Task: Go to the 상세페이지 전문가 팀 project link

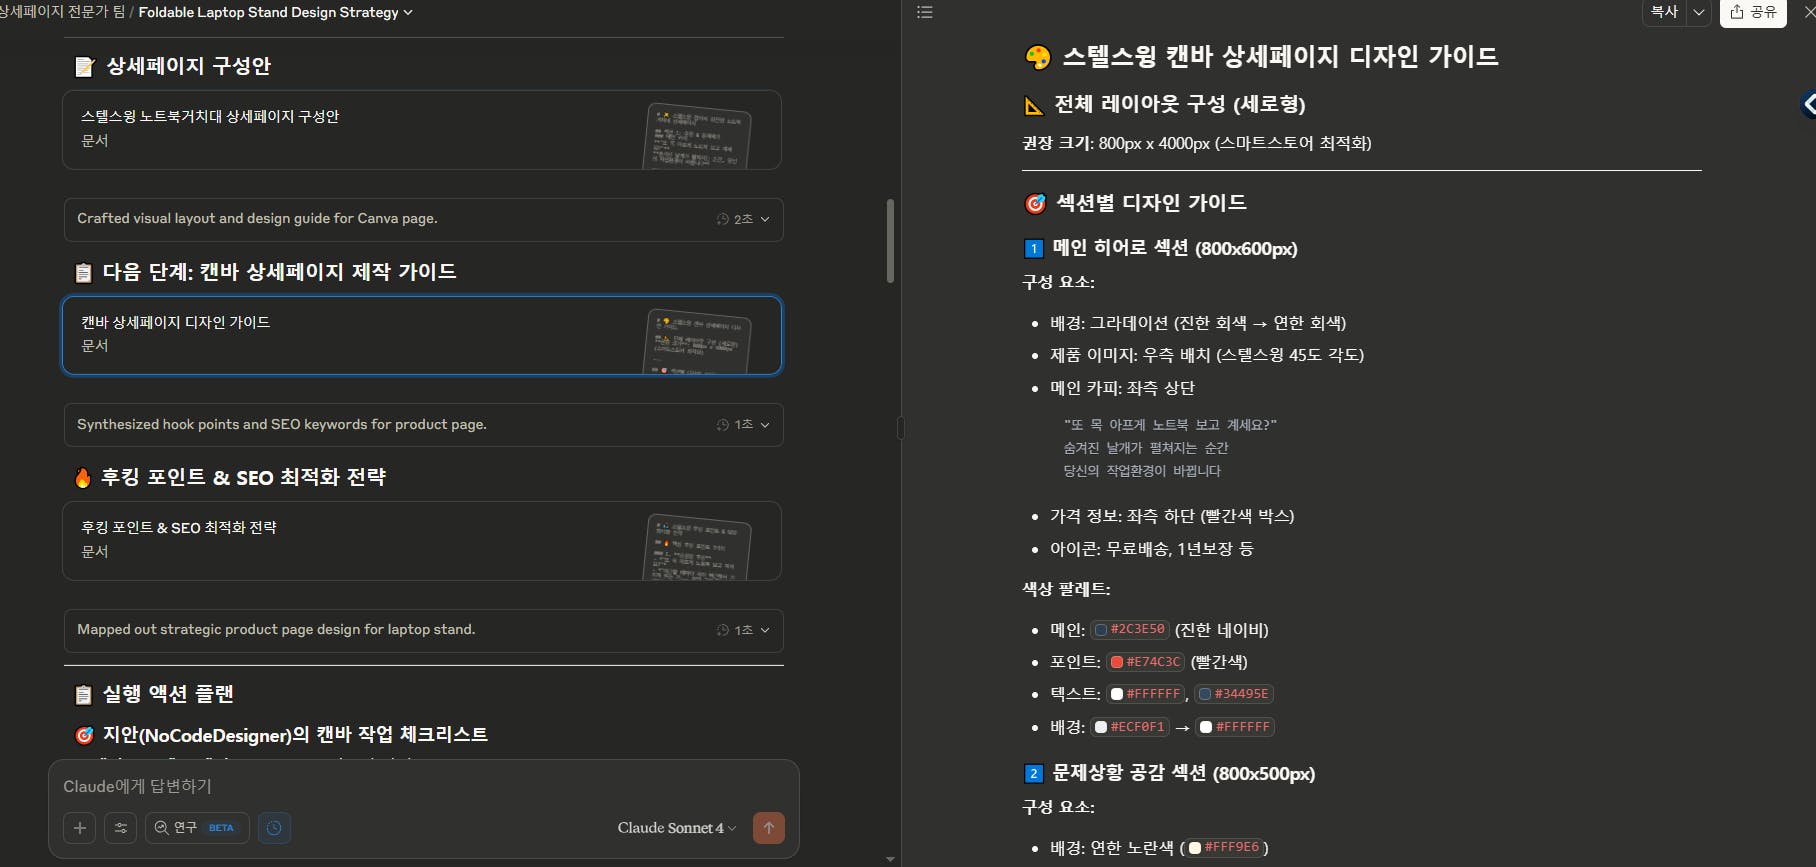Action: 62,12
